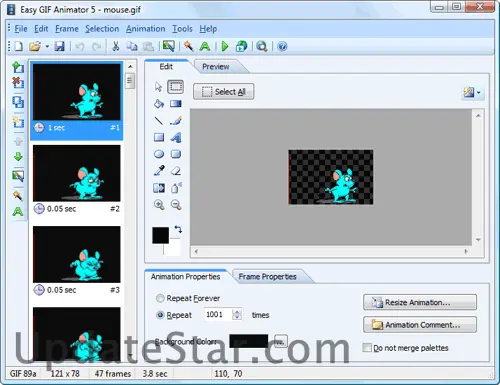Insert blank frame via sidebar top icon

[18, 67]
